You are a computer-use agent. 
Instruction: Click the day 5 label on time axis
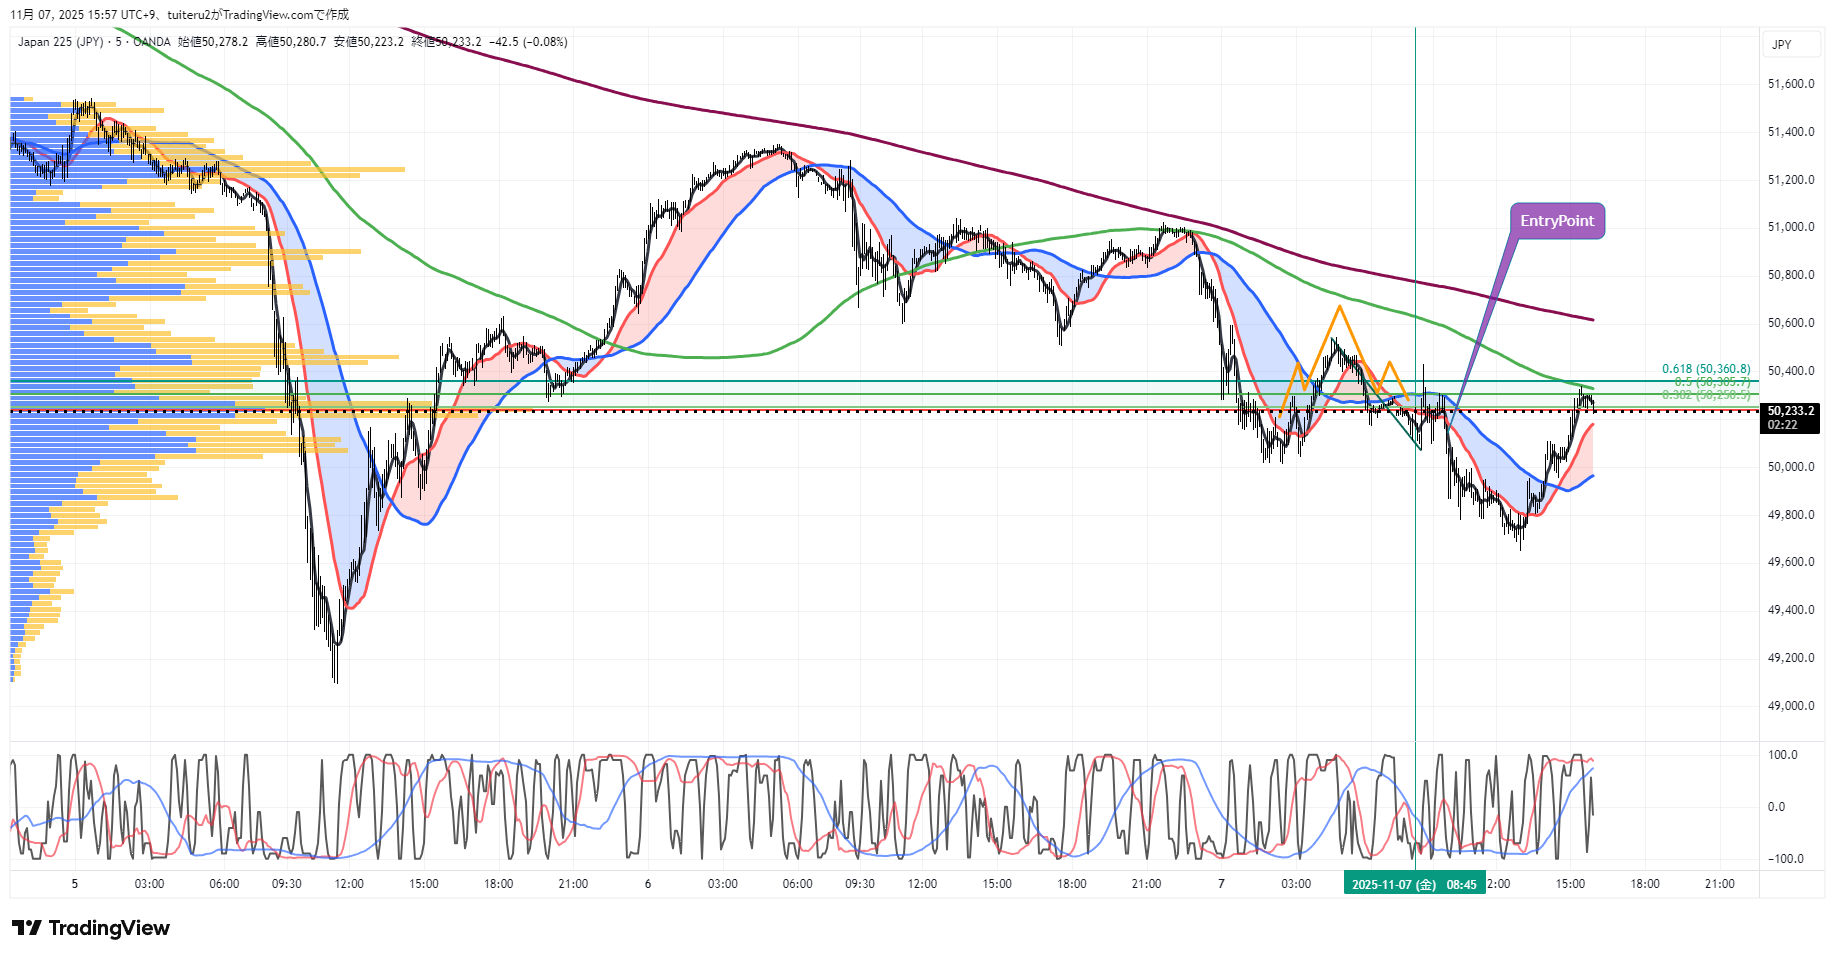(x=74, y=884)
